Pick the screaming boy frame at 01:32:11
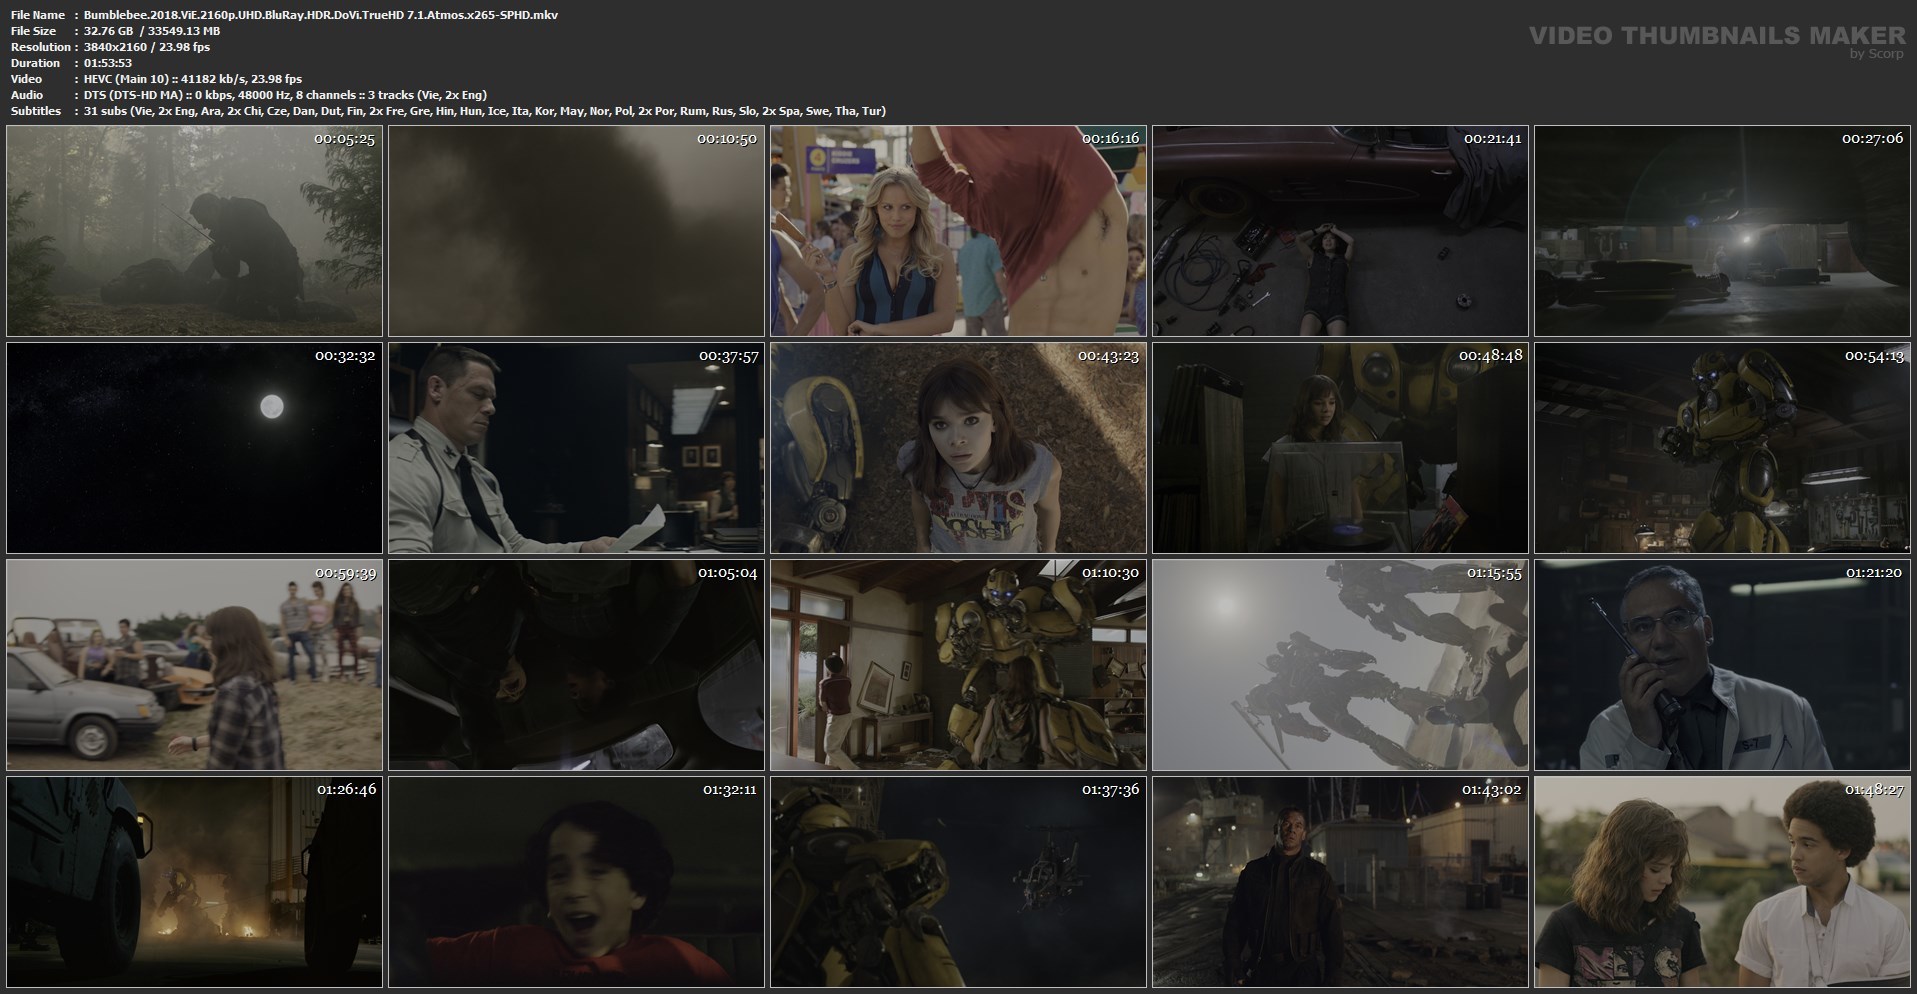The width and height of the screenshot is (1917, 994). 576,882
